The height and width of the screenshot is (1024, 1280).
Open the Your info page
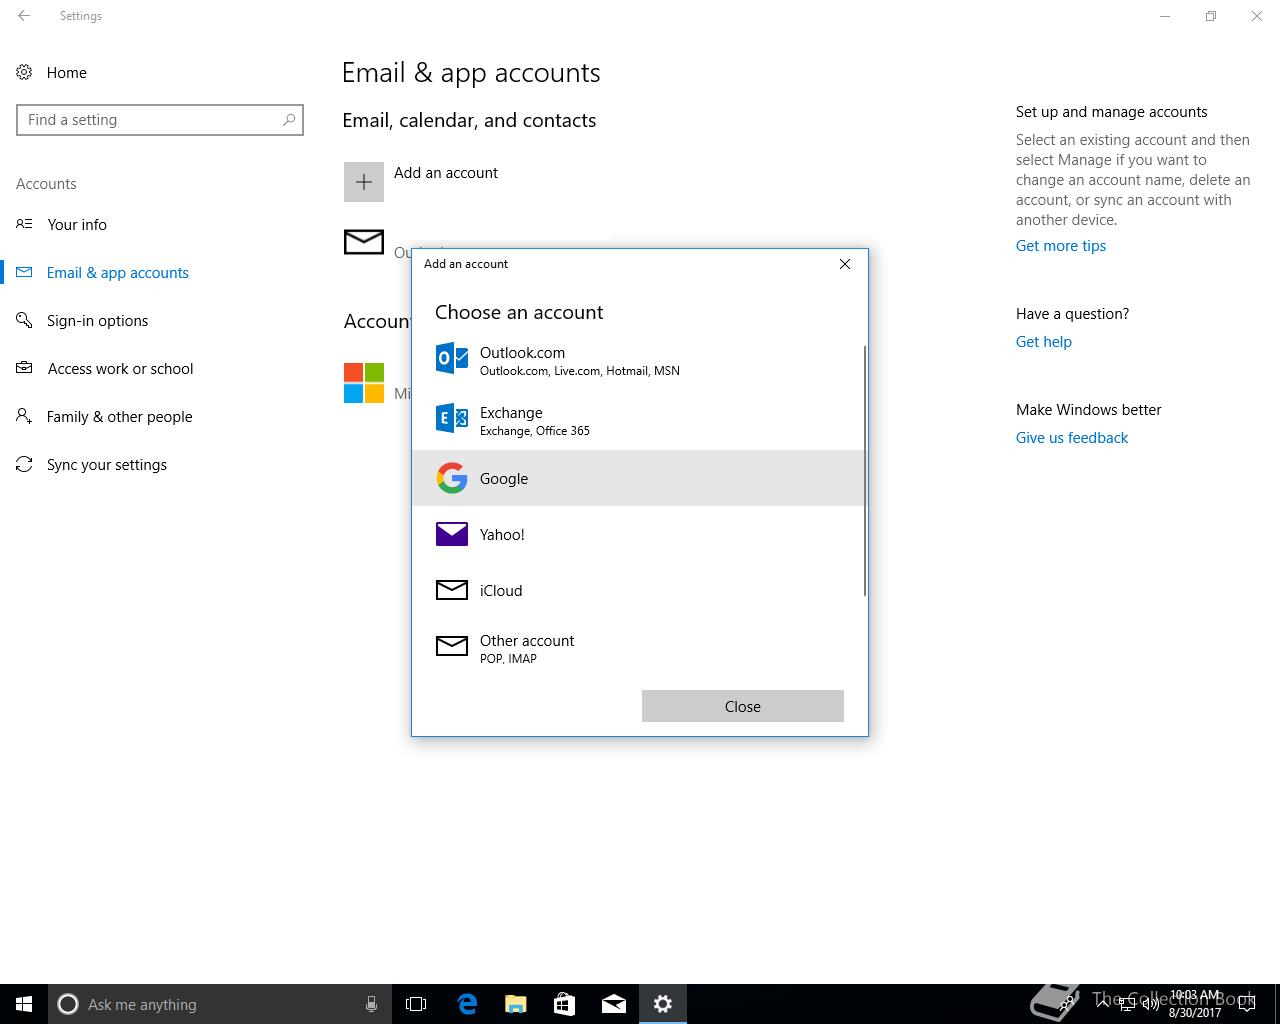click(x=77, y=224)
